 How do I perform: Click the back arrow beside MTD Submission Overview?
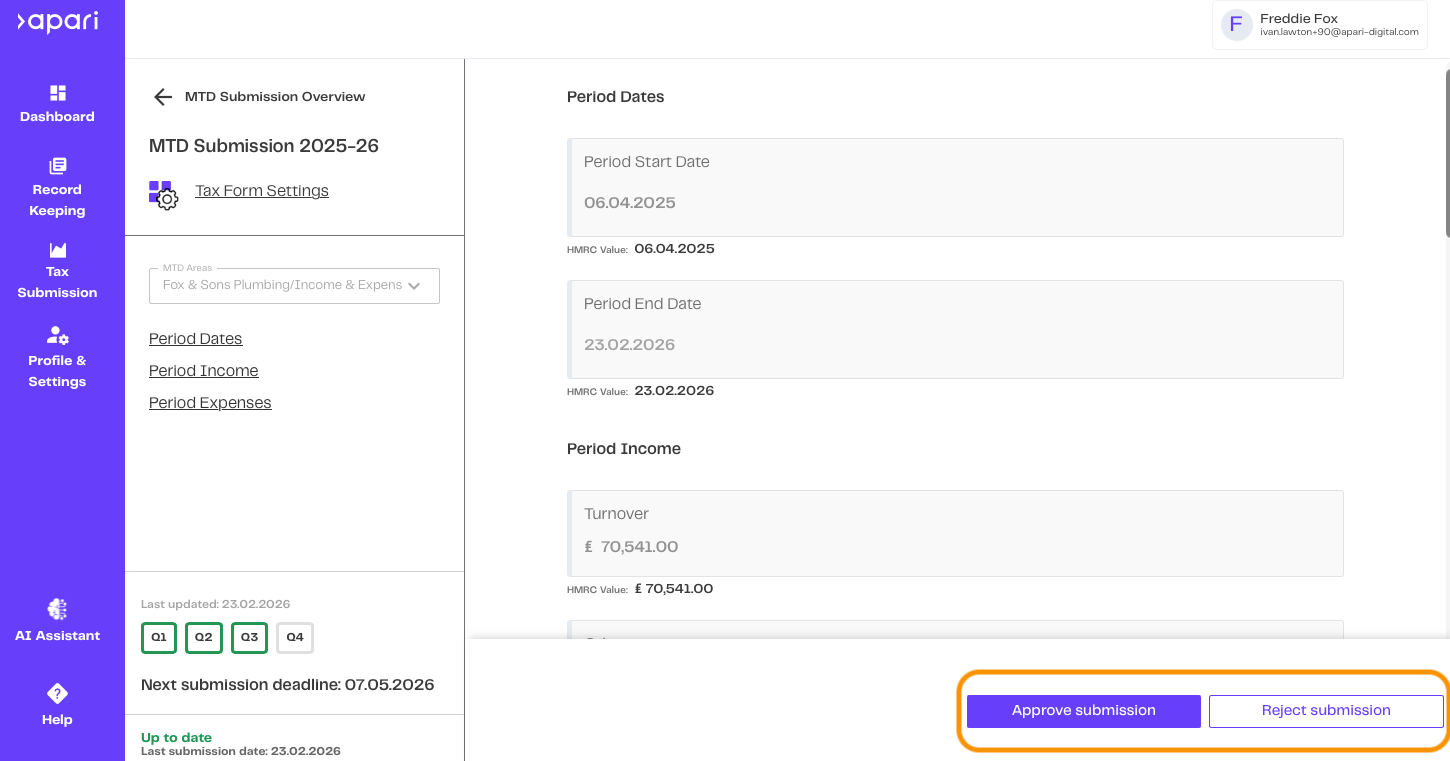pyautogui.click(x=162, y=97)
